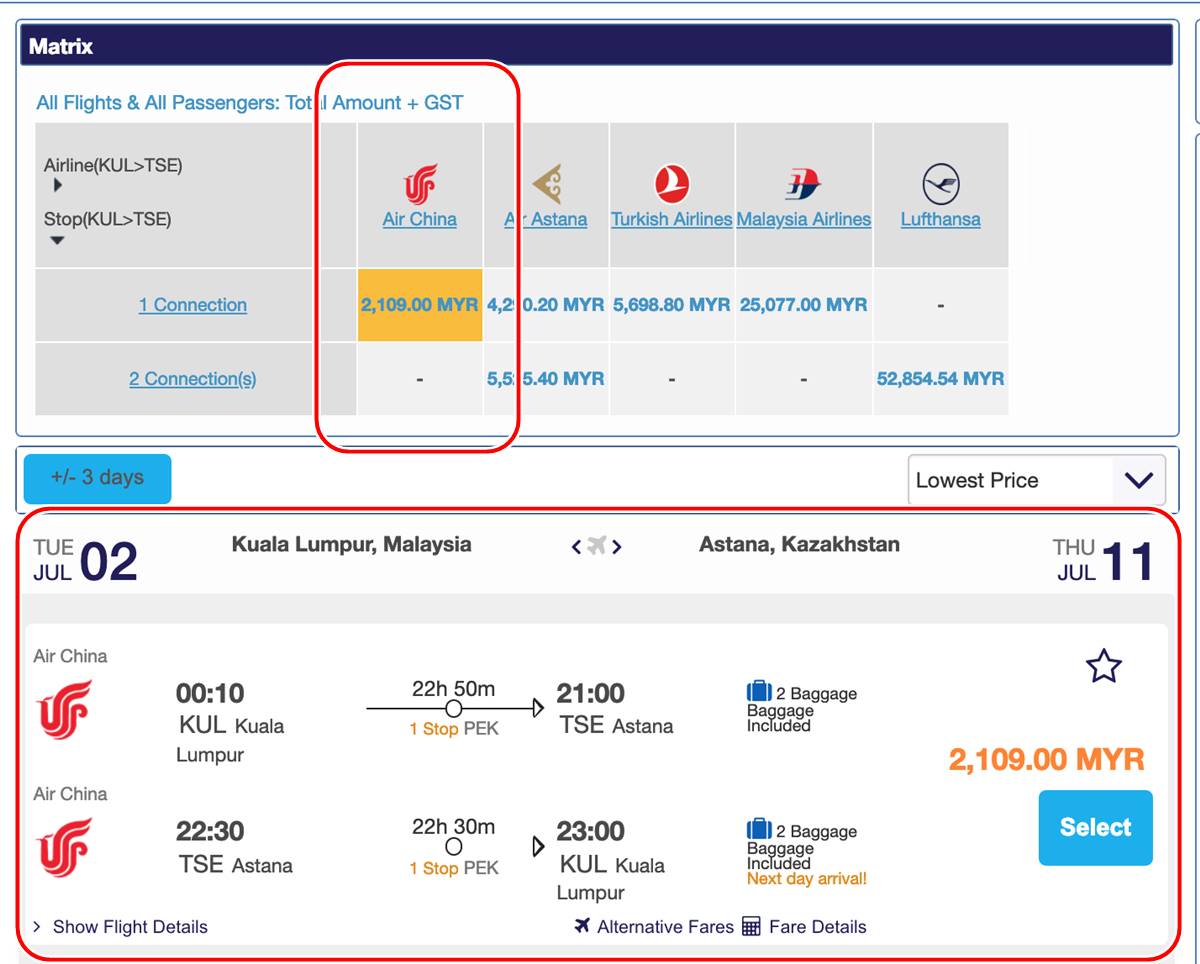
Task: Mark the flight as favorite with star
Action: [x=1104, y=665]
